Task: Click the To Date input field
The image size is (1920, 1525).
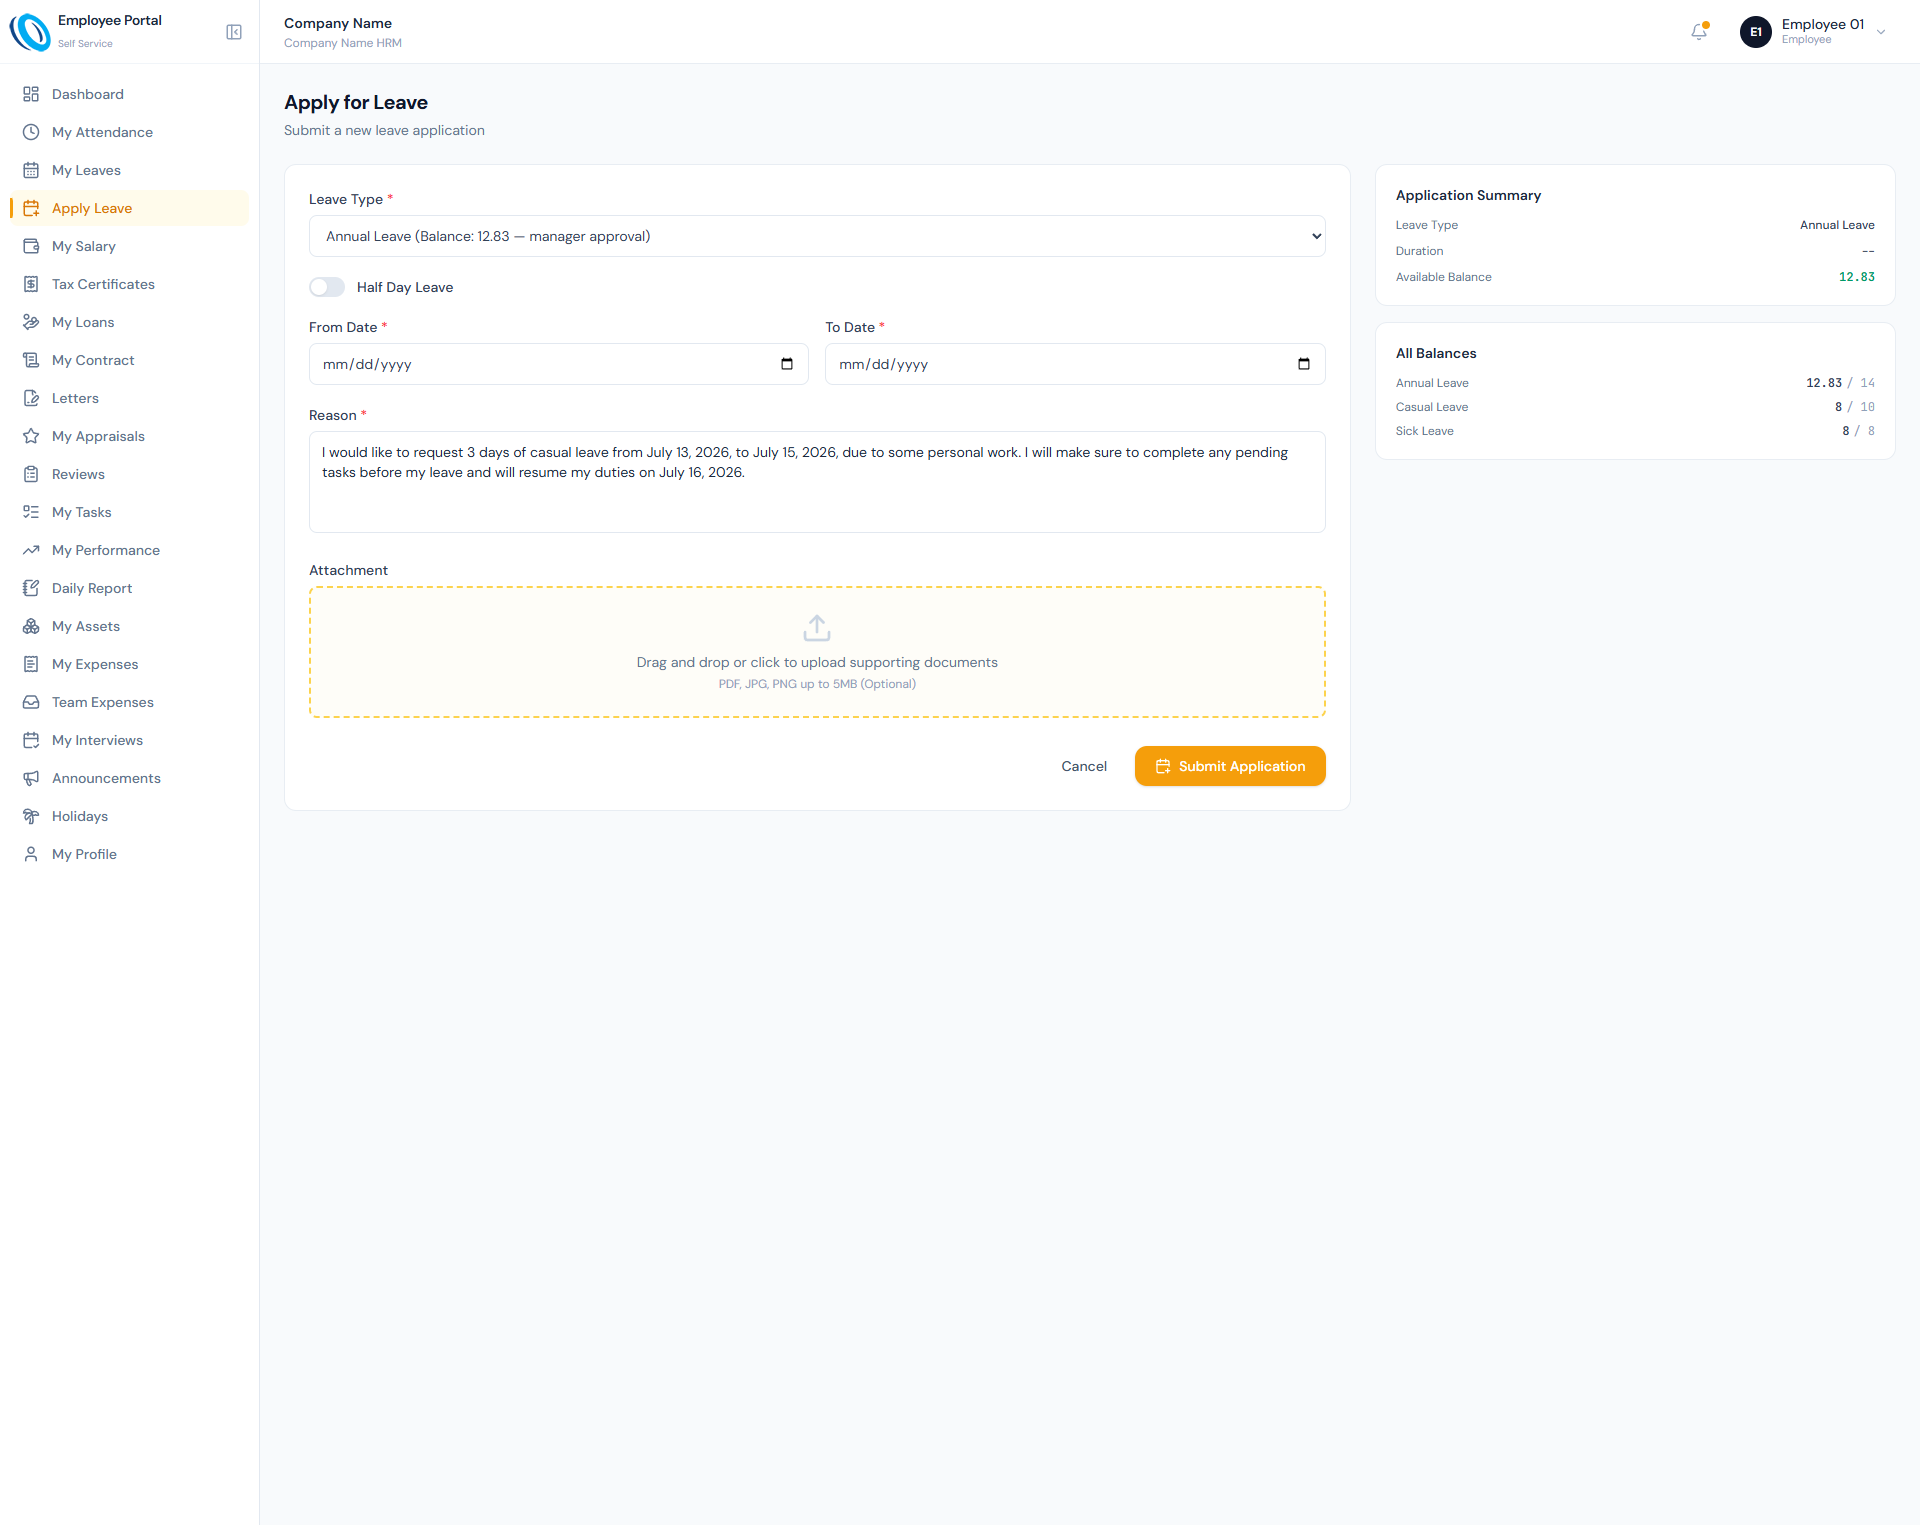Action: (1075, 364)
